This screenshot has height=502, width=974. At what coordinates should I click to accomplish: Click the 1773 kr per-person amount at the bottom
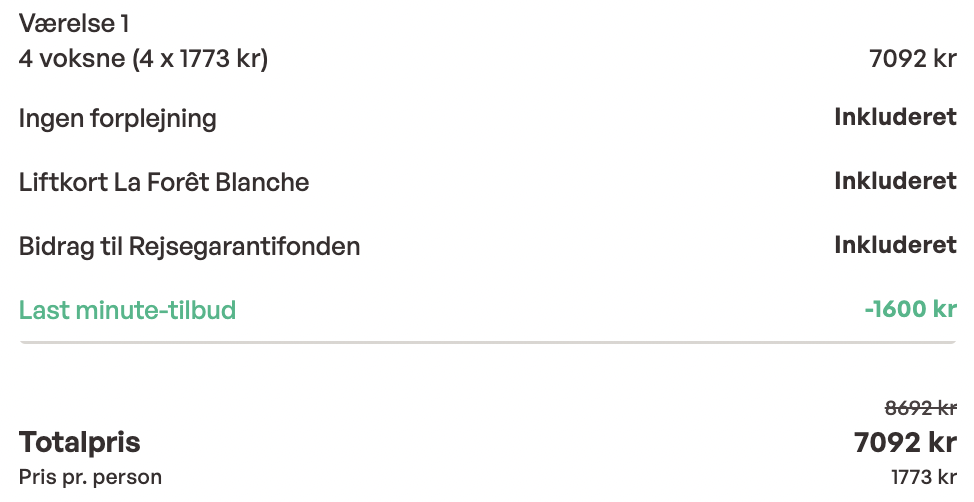[924, 477]
